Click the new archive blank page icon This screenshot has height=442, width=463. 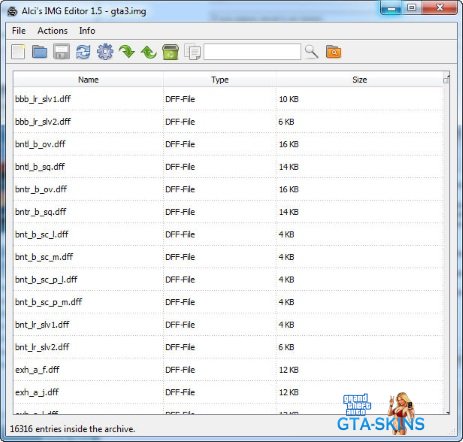[x=18, y=52]
